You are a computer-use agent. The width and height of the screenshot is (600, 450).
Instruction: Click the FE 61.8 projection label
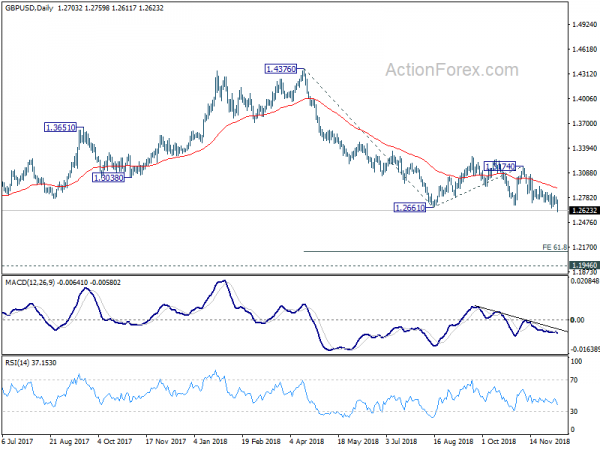554,247
